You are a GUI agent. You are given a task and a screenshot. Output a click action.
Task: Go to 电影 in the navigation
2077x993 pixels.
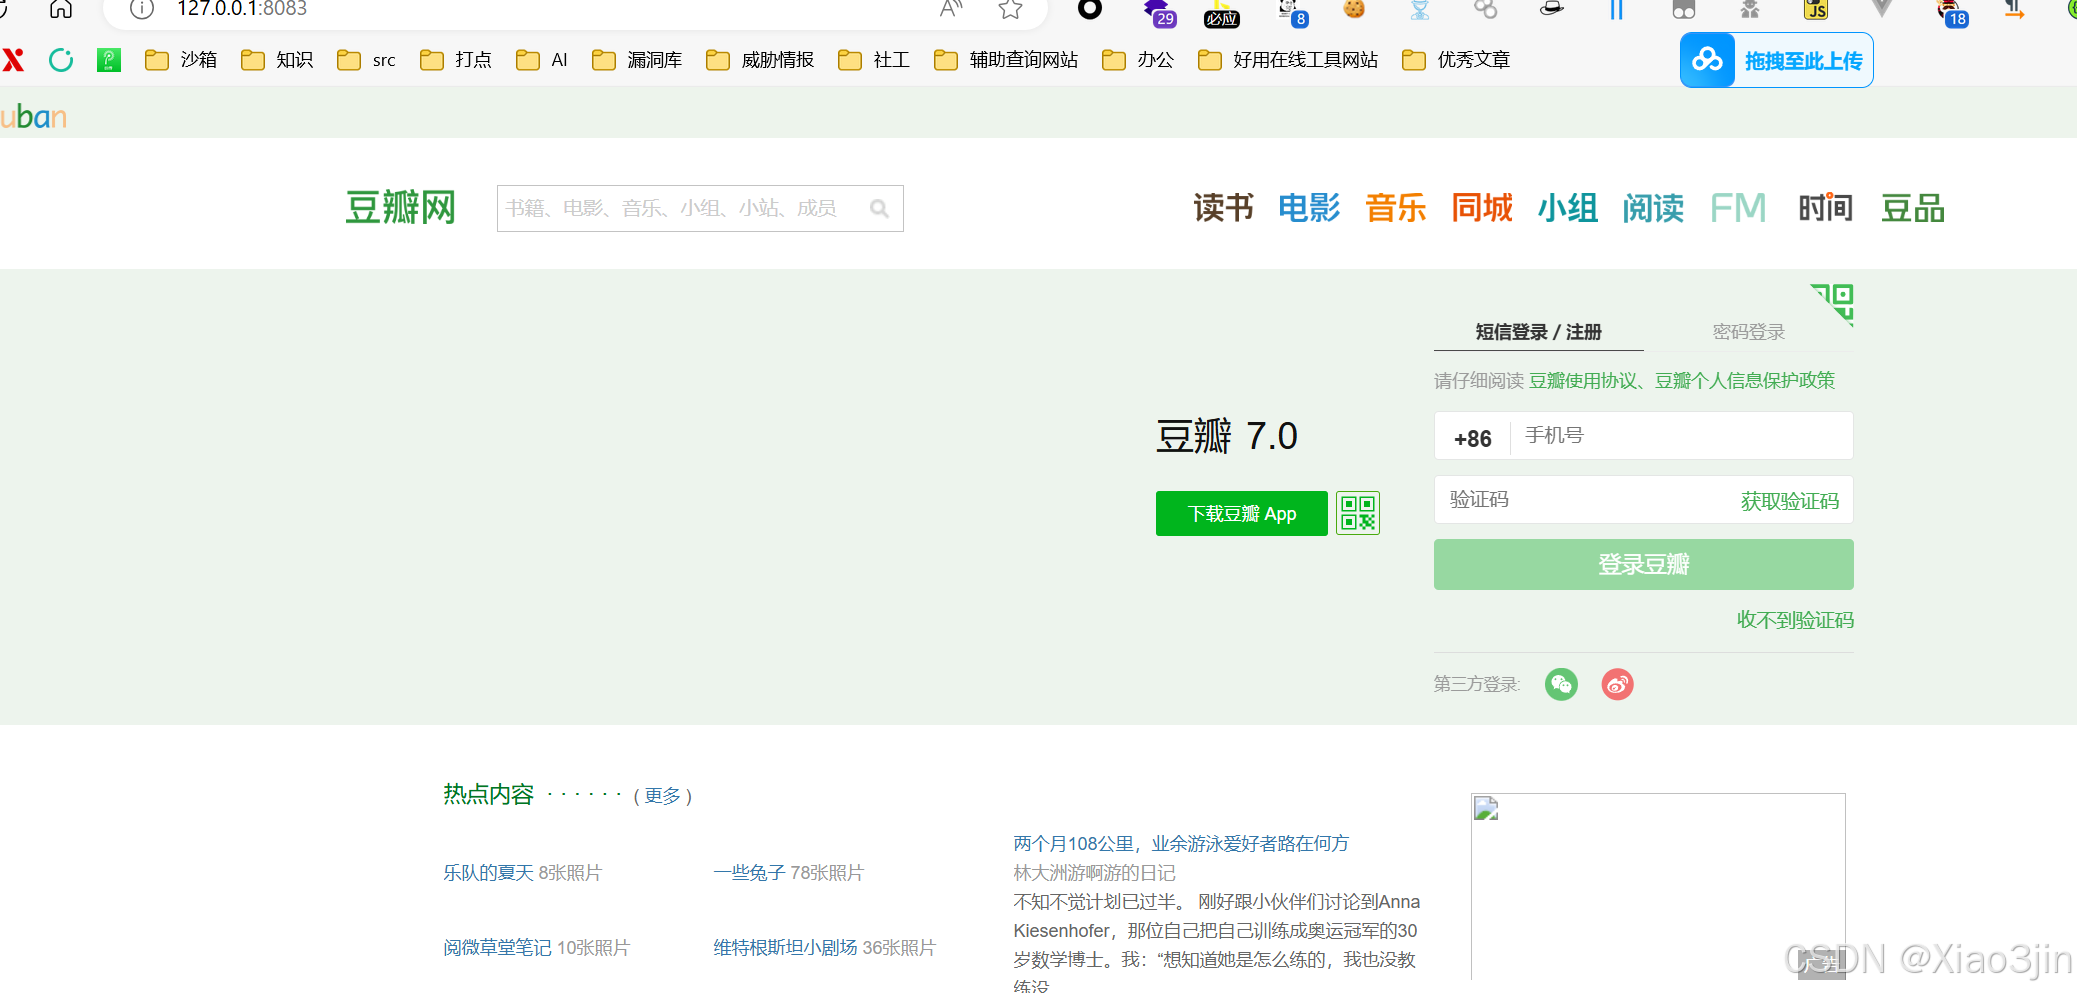tap(1309, 208)
